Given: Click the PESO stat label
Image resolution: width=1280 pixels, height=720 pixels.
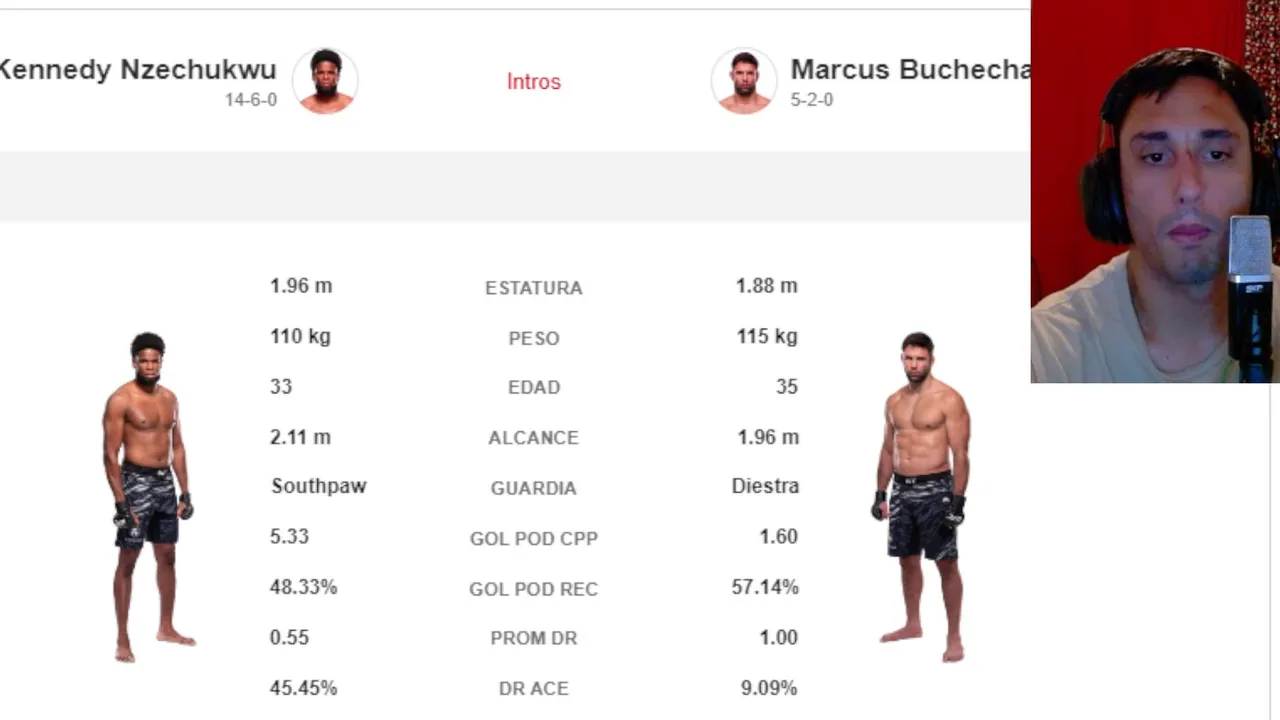Looking at the screenshot, I should [533, 338].
